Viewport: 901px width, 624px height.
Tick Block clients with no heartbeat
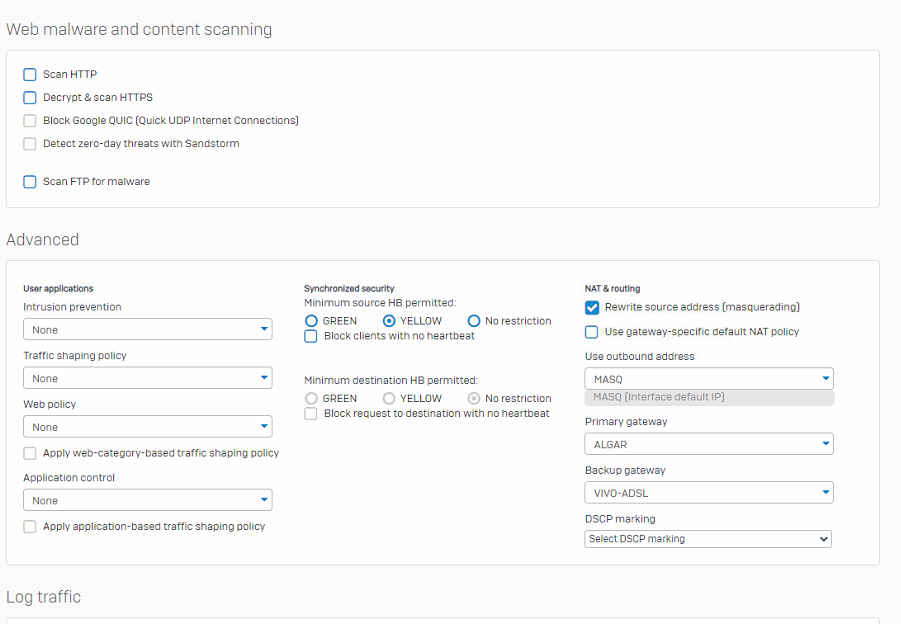coord(310,336)
